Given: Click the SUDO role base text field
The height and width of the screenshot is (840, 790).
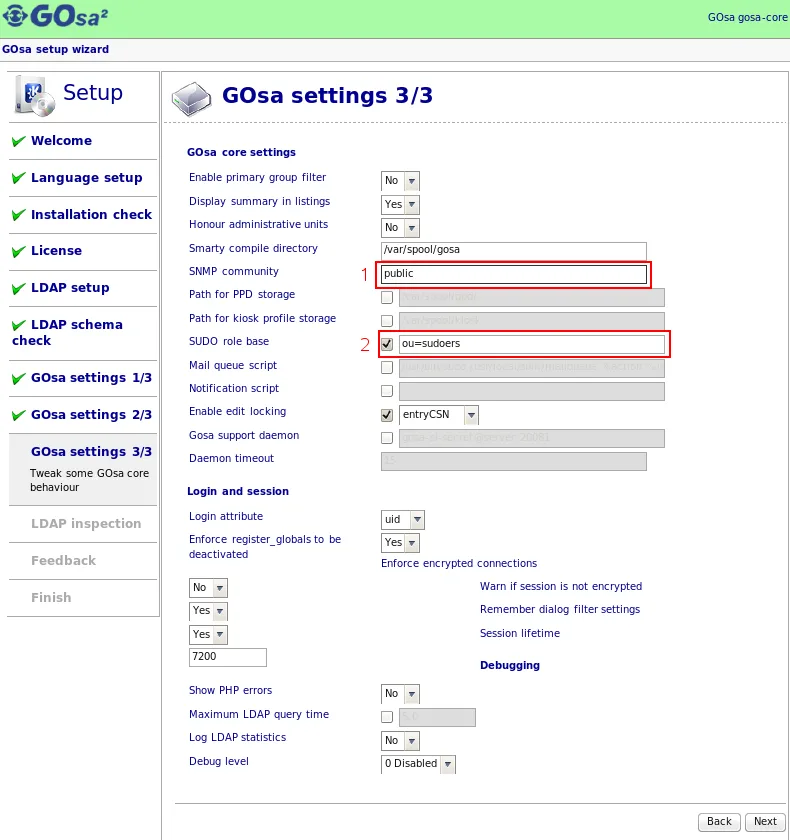Looking at the screenshot, I should point(532,344).
